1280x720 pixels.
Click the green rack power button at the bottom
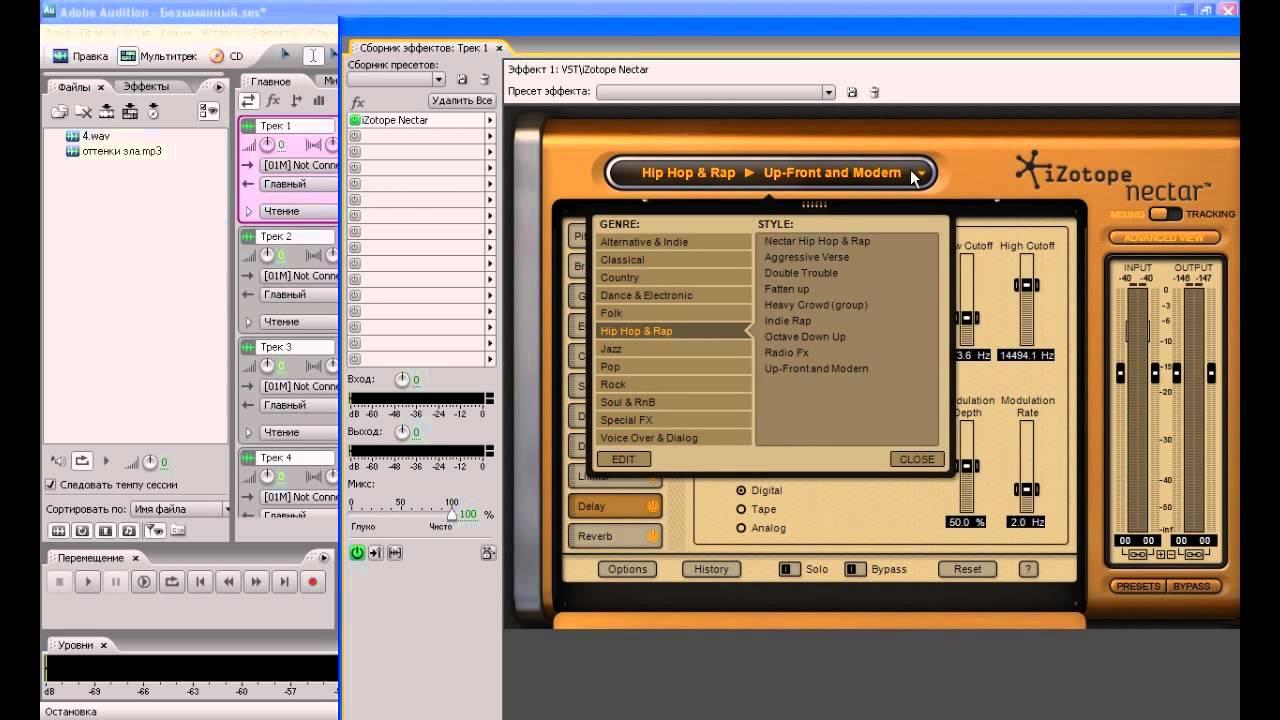coord(356,553)
